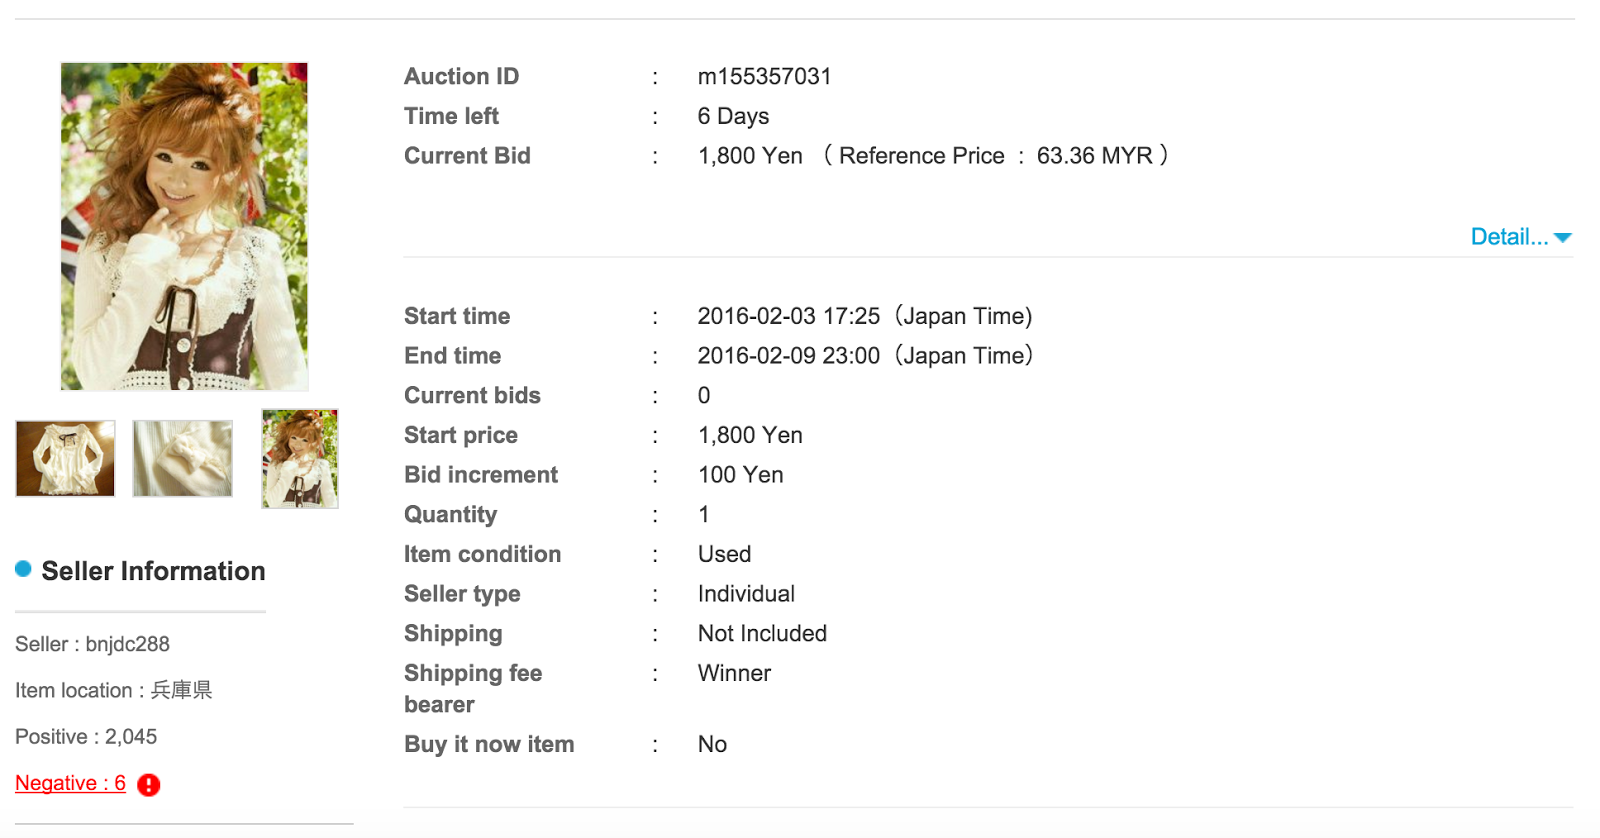Open the Detail... link
This screenshot has height=838, width=1600.
coord(1509,237)
